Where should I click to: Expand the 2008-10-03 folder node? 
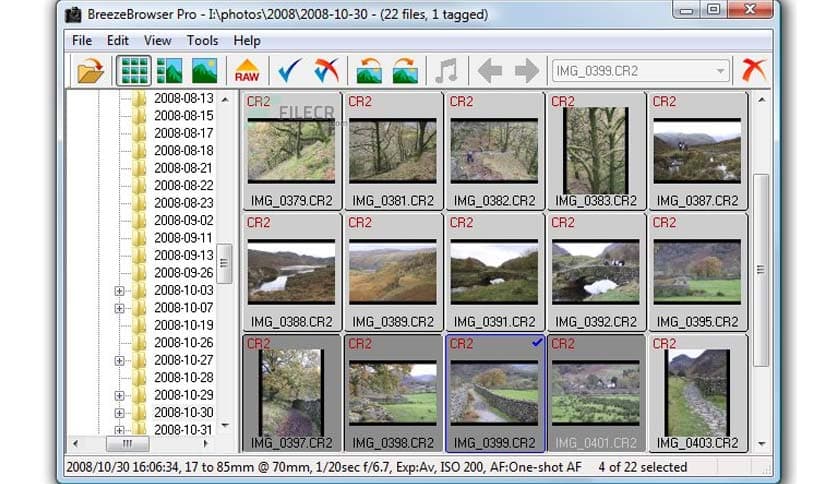click(x=119, y=291)
